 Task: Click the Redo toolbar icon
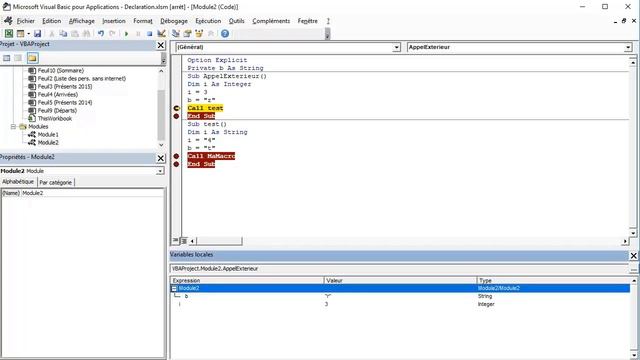tap(112, 33)
